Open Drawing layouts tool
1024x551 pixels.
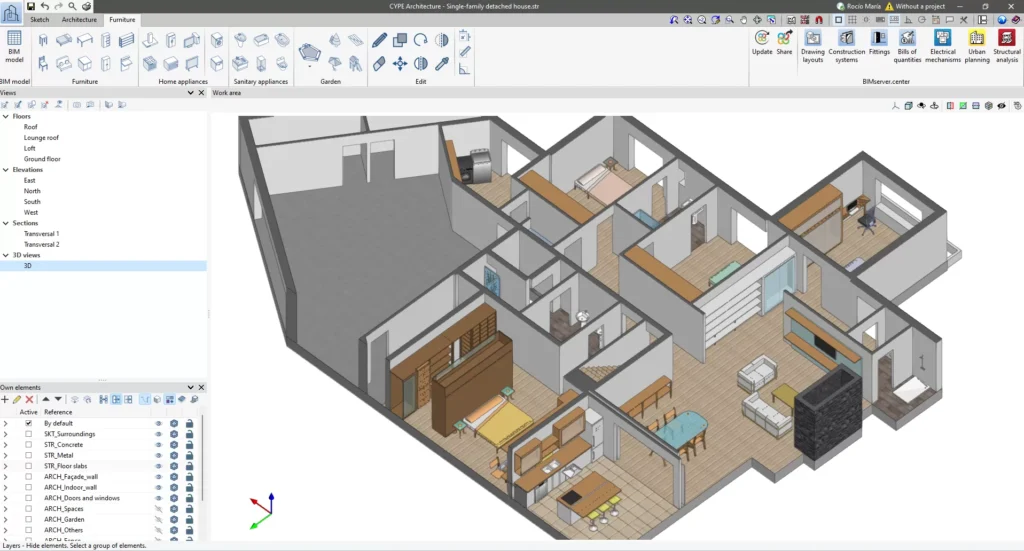pos(812,46)
